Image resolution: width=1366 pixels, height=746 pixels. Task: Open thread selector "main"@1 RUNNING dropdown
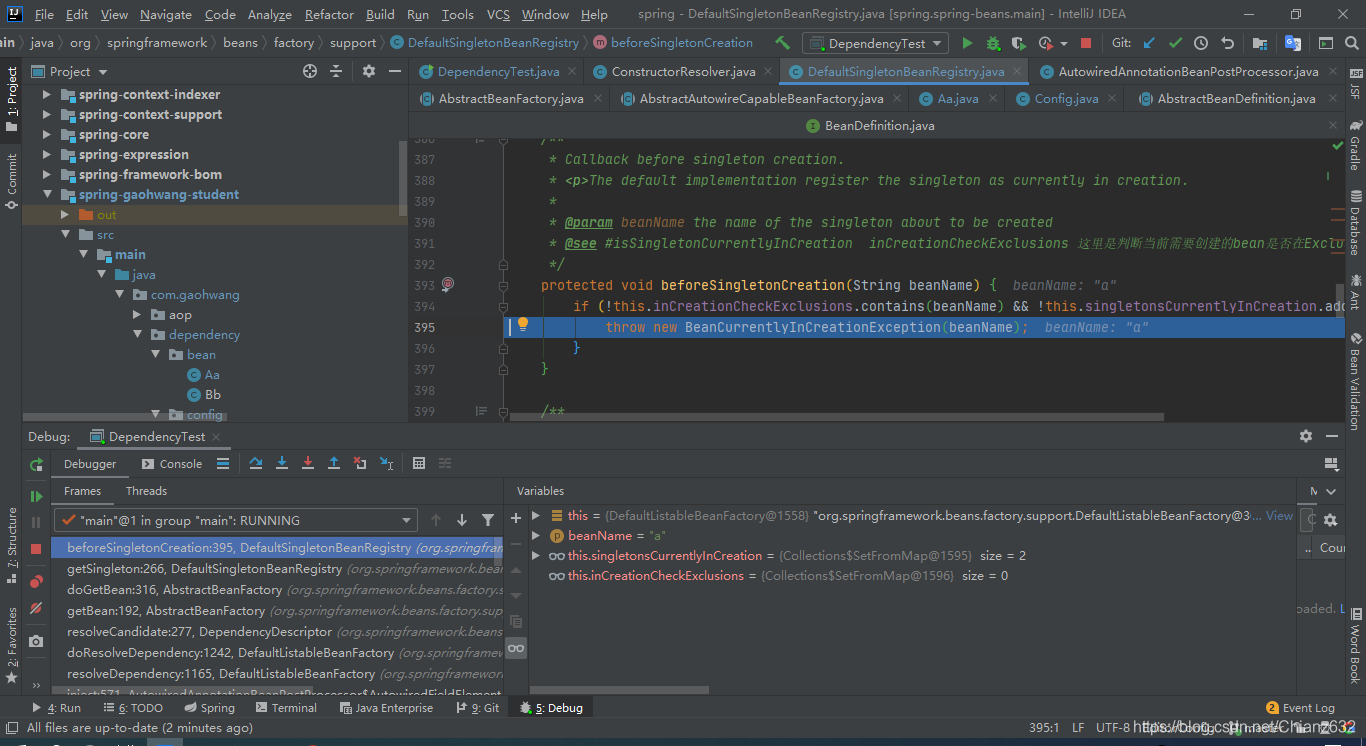[x=236, y=520]
